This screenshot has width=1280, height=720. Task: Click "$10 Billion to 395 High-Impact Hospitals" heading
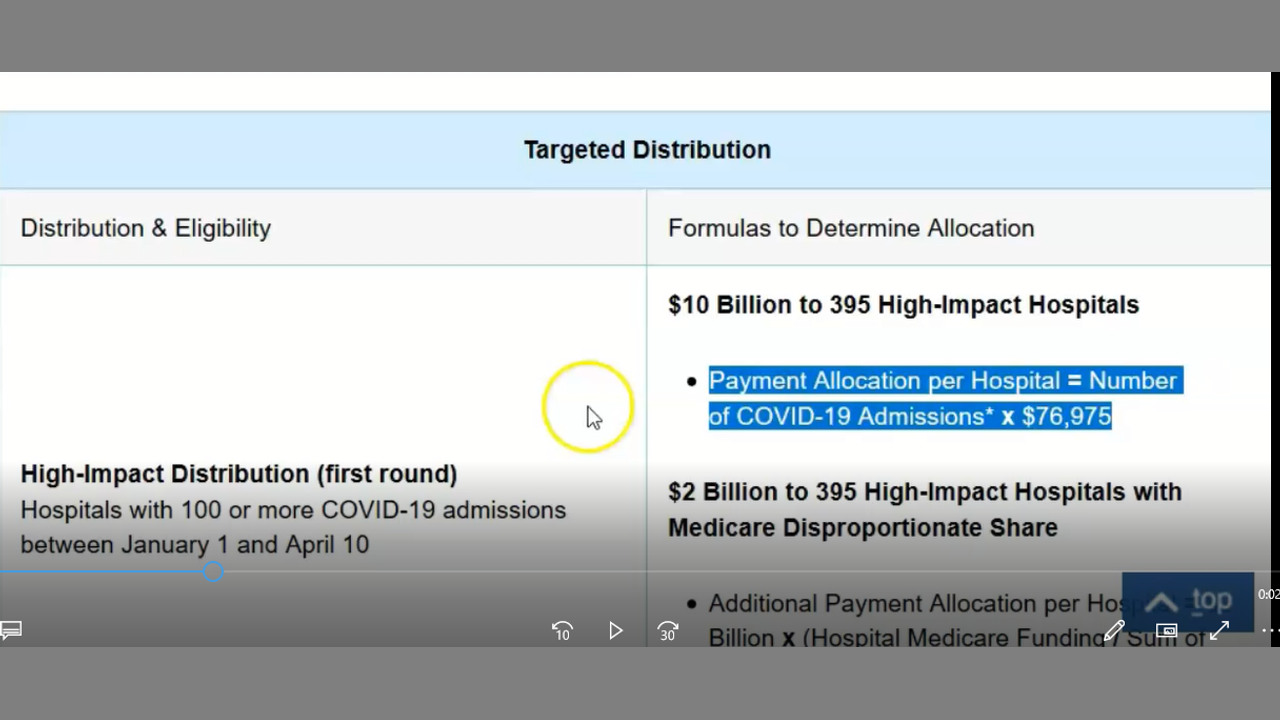903,305
